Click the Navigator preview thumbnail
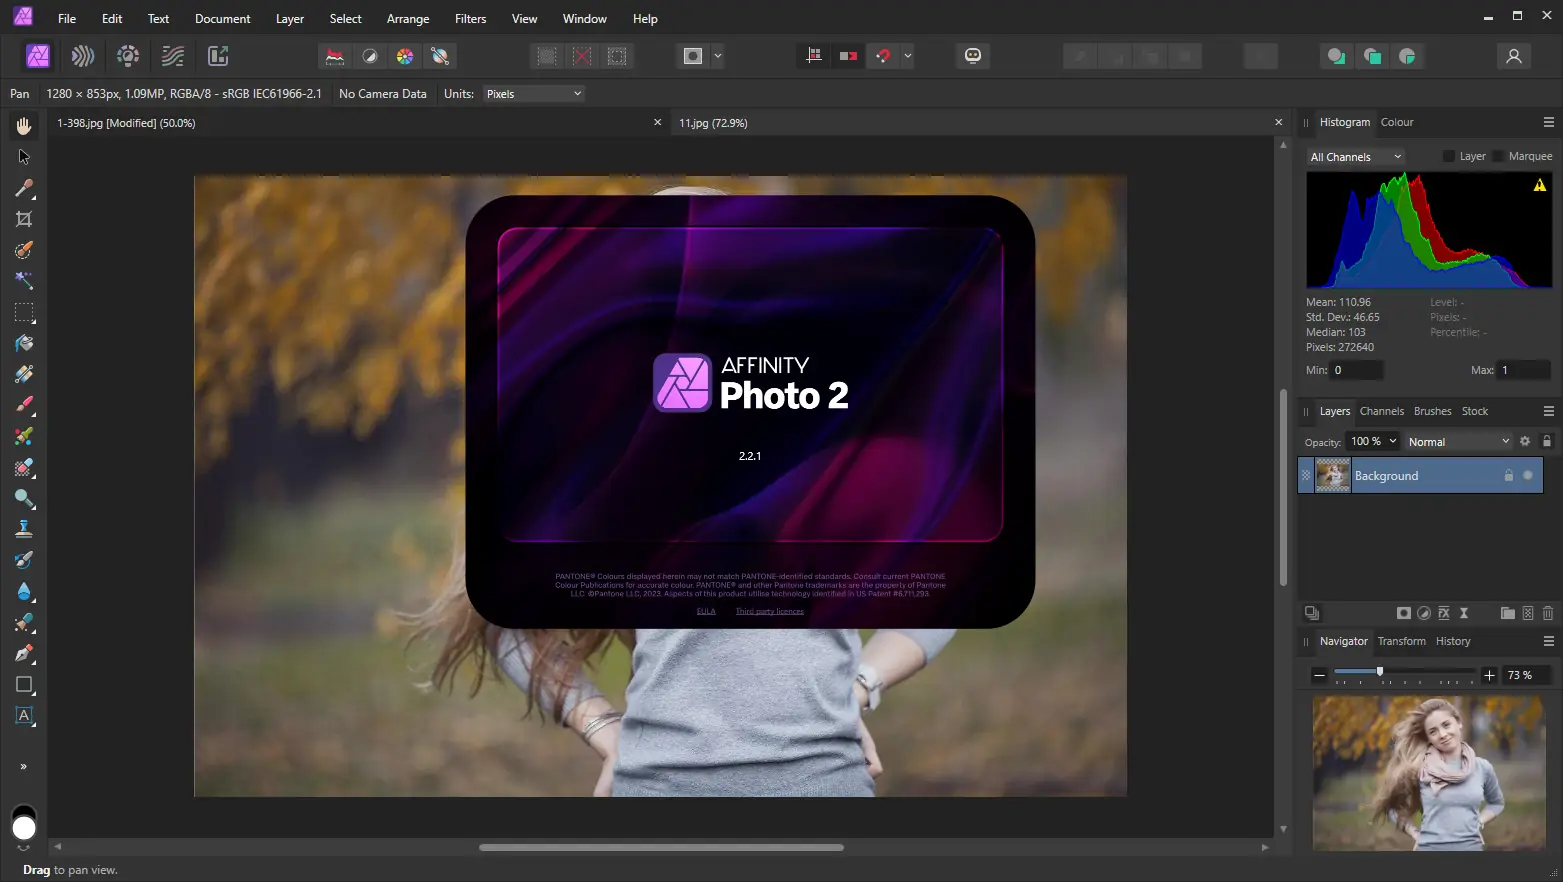 (1428, 773)
